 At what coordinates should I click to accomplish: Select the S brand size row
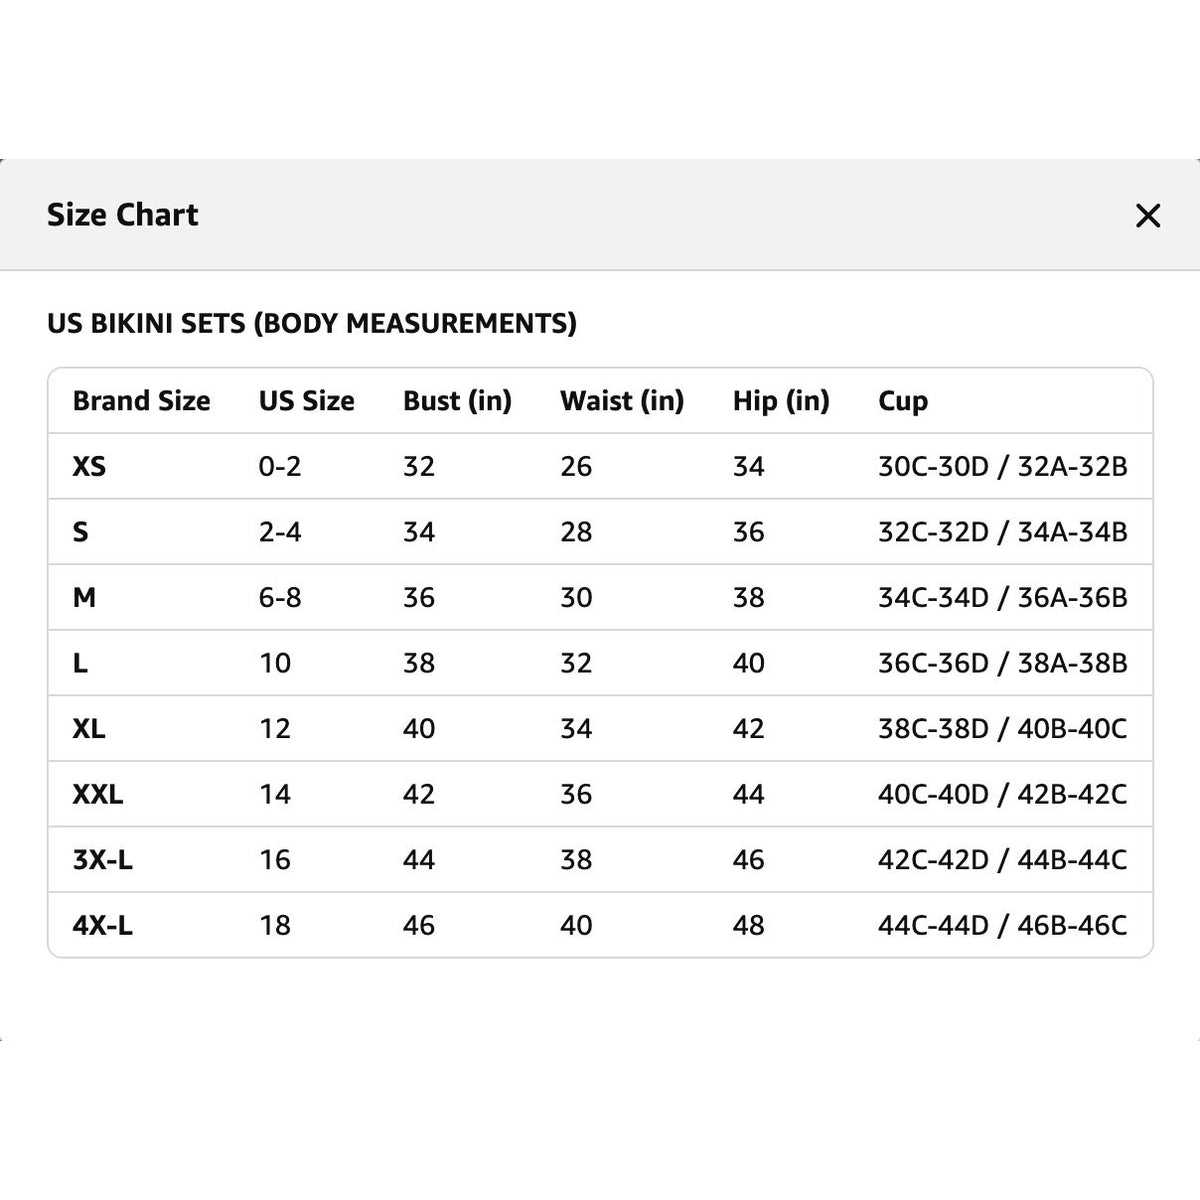coord(600,532)
